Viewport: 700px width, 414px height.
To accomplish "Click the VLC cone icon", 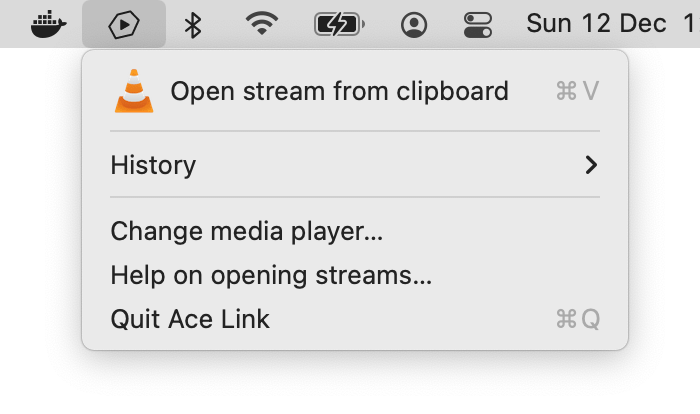I will point(134,92).
